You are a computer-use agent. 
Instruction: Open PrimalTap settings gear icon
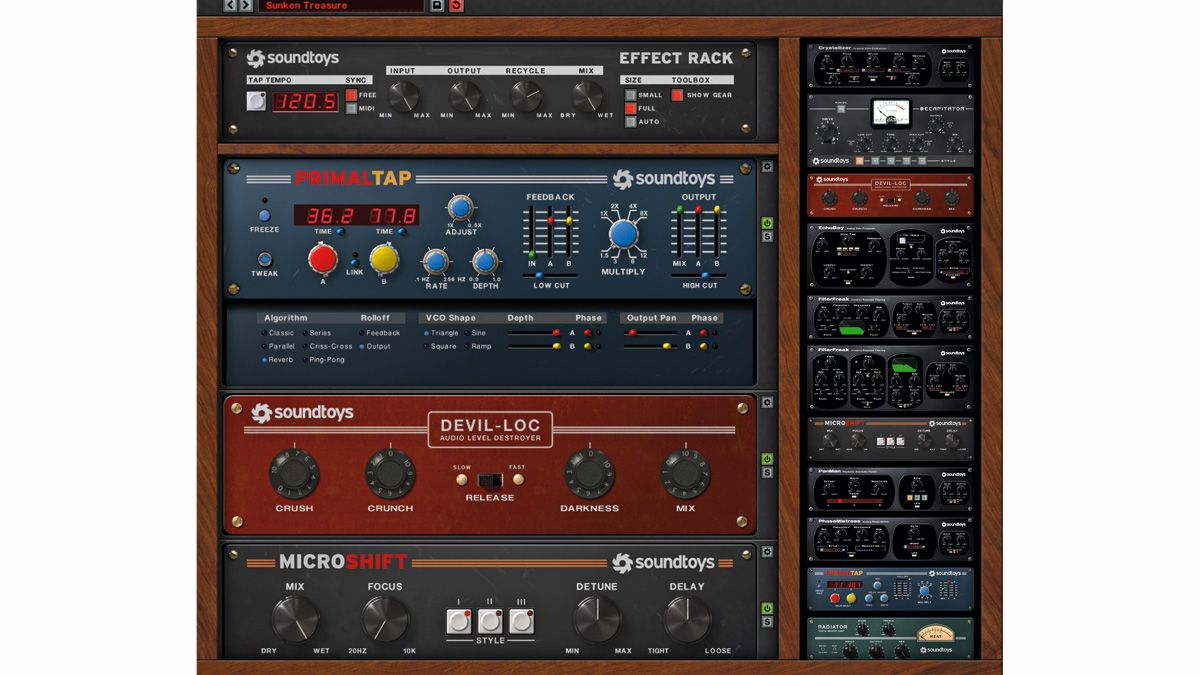tap(767, 167)
